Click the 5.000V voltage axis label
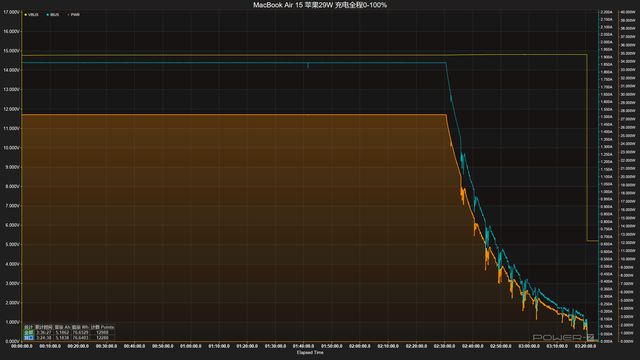This screenshot has height=360, width=640. point(12,244)
